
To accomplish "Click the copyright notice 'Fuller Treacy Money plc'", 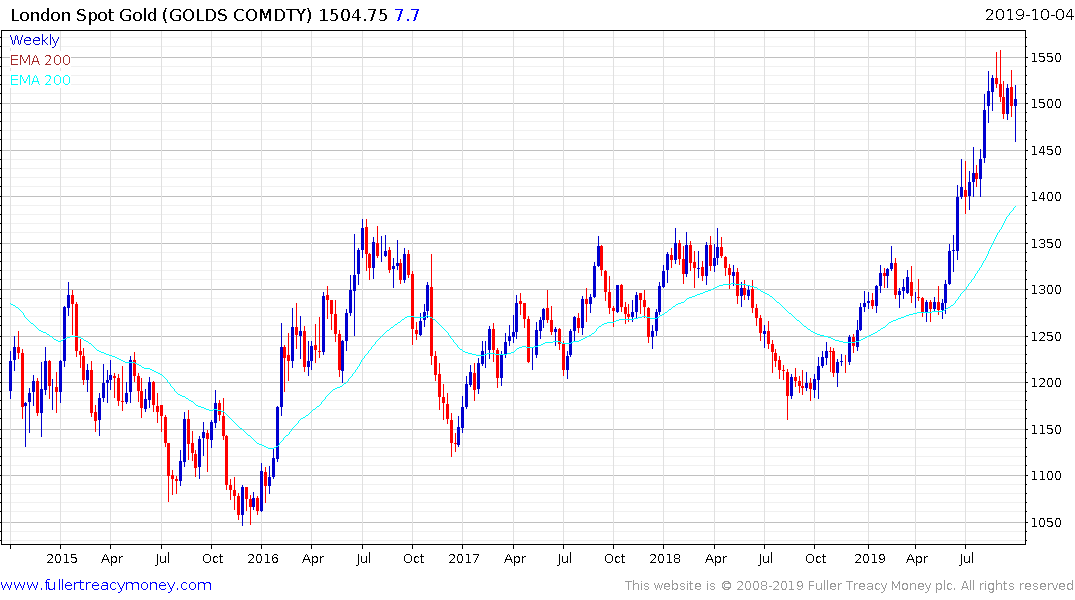I will pyautogui.click(x=882, y=586).
